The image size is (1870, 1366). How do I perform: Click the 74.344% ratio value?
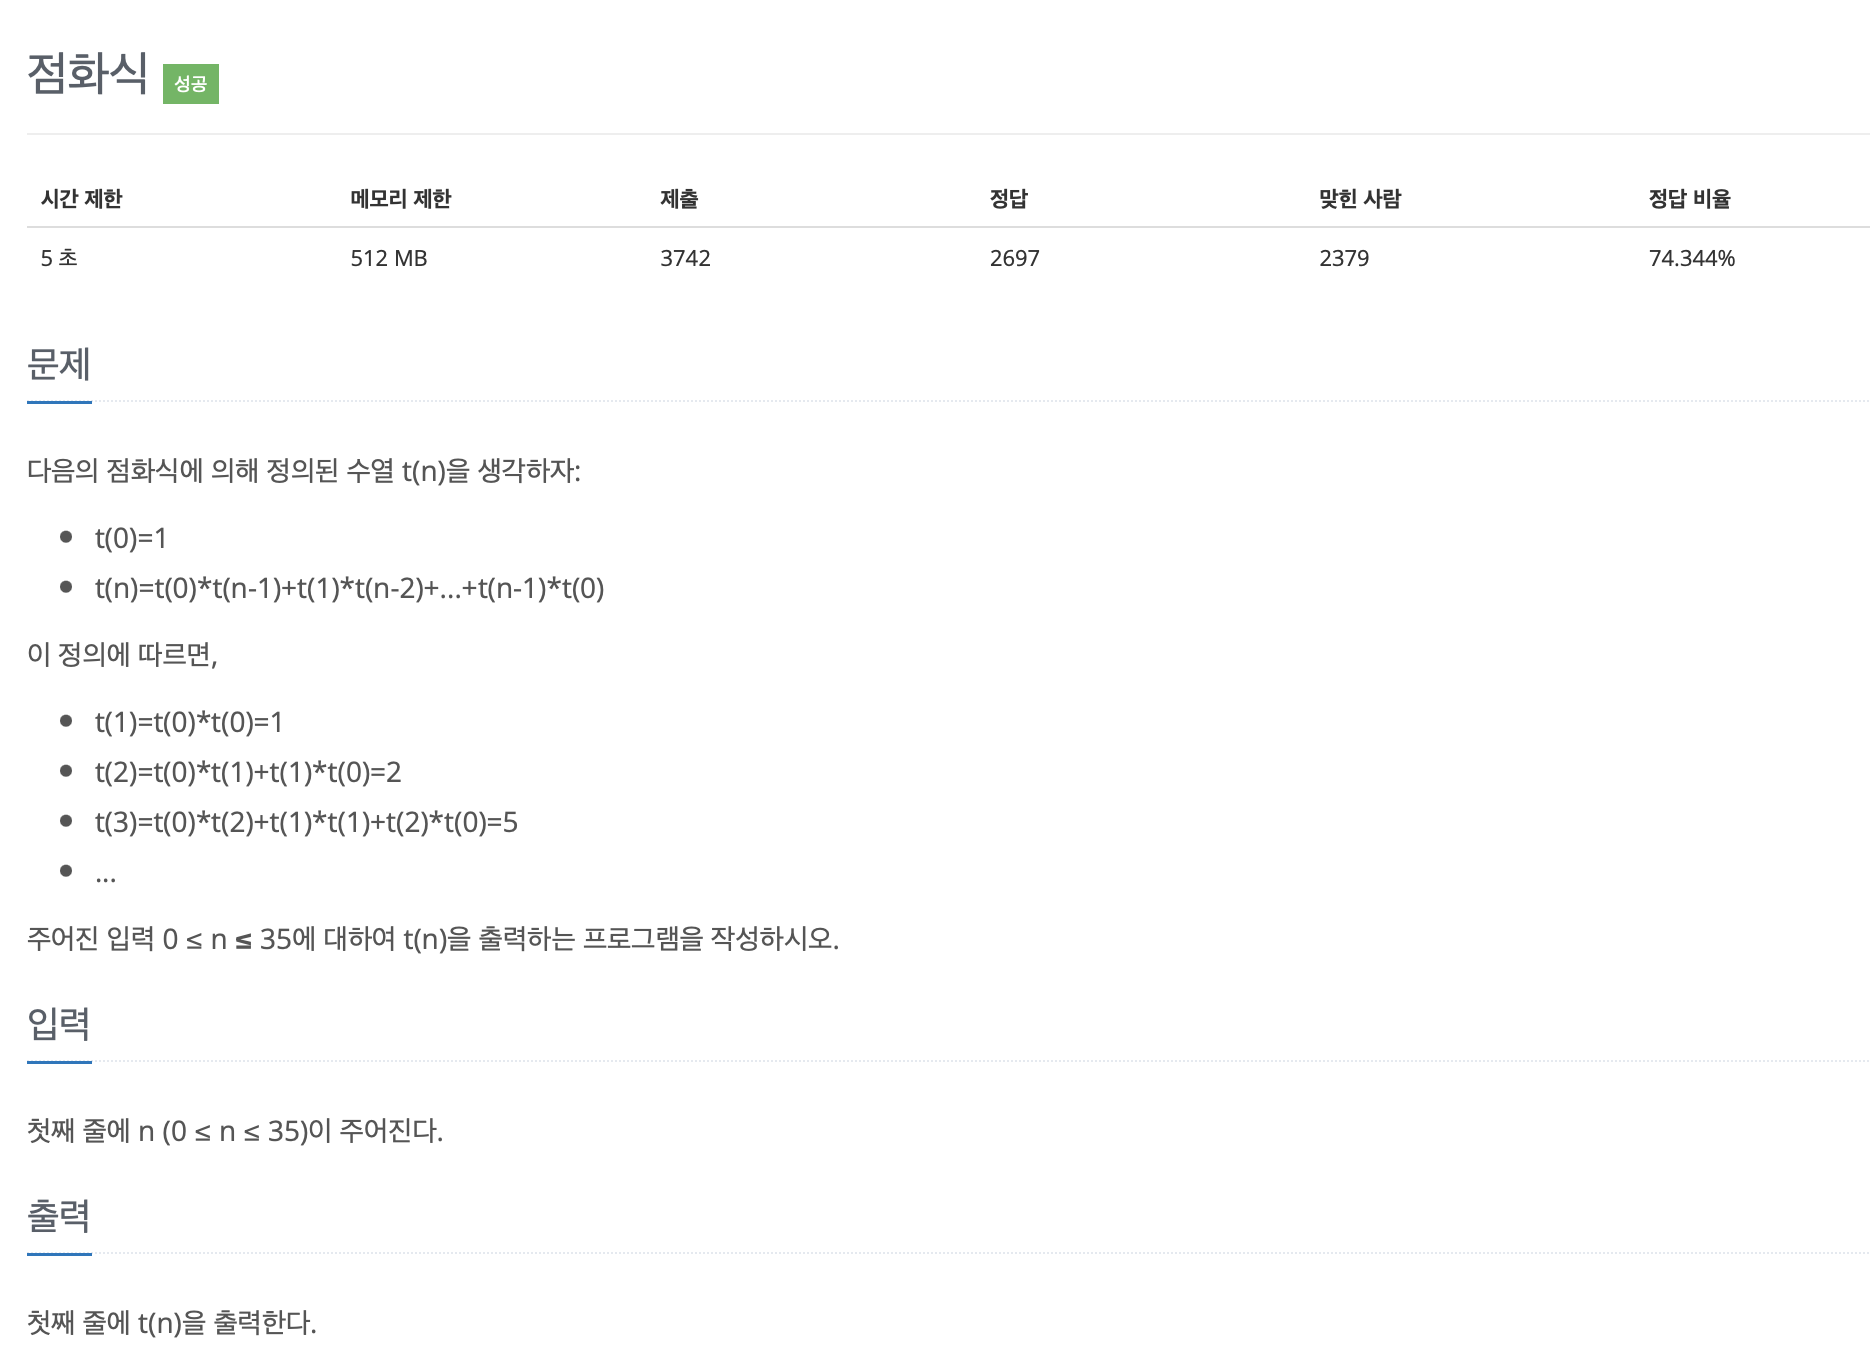pyautogui.click(x=1691, y=258)
